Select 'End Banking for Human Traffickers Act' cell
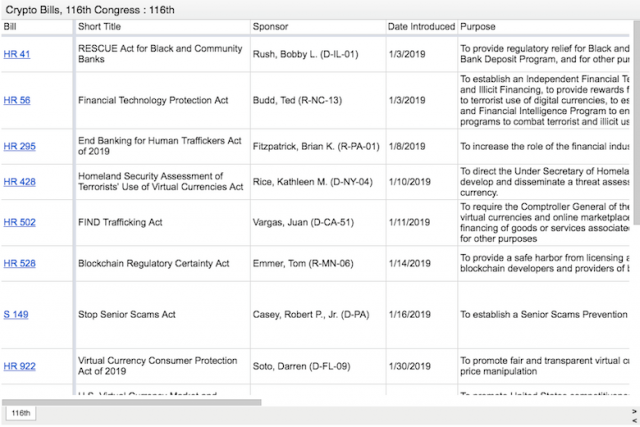The width and height of the screenshot is (640, 427). (x=162, y=146)
